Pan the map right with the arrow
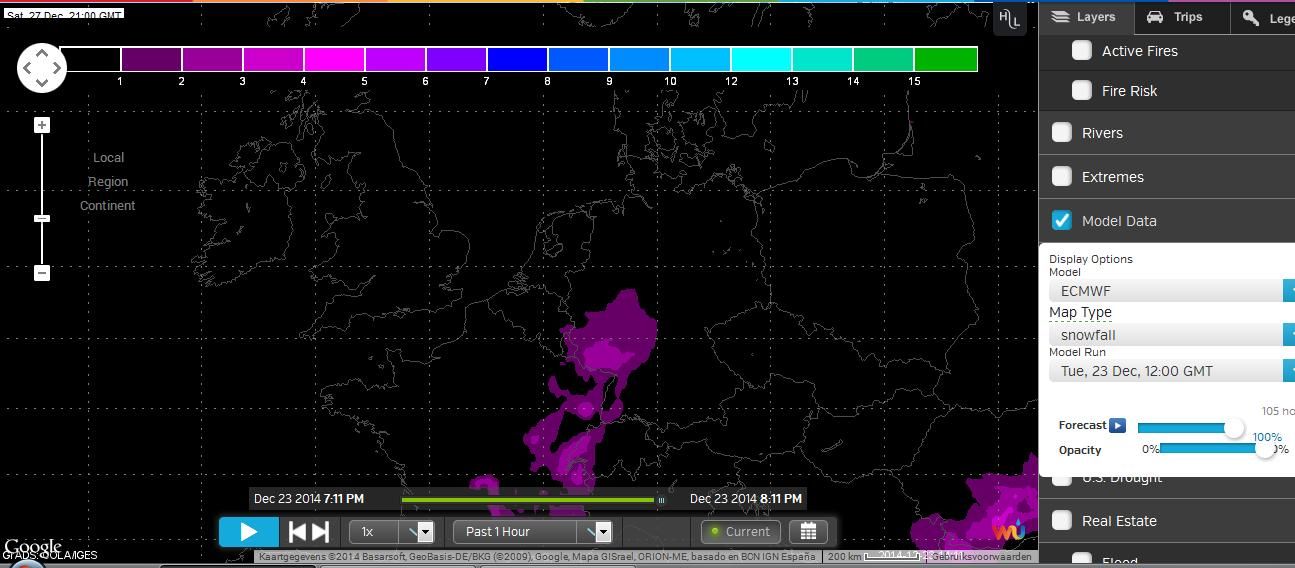The image size is (1295, 568). coord(58,68)
